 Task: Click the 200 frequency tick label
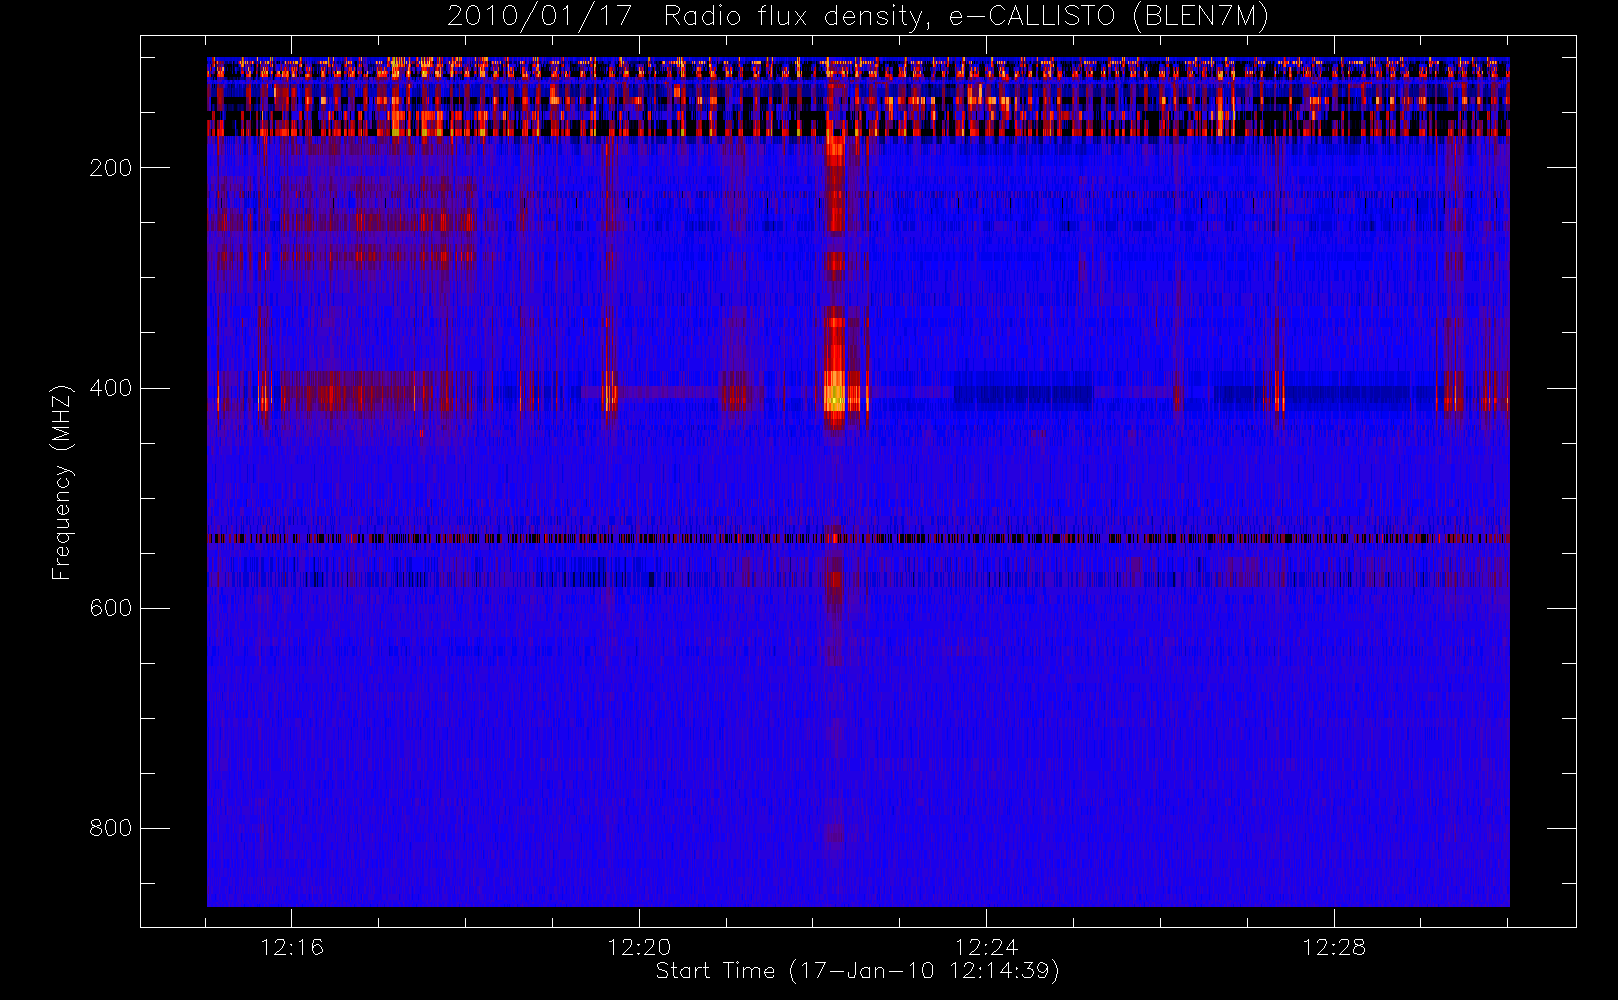pos(111,168)
